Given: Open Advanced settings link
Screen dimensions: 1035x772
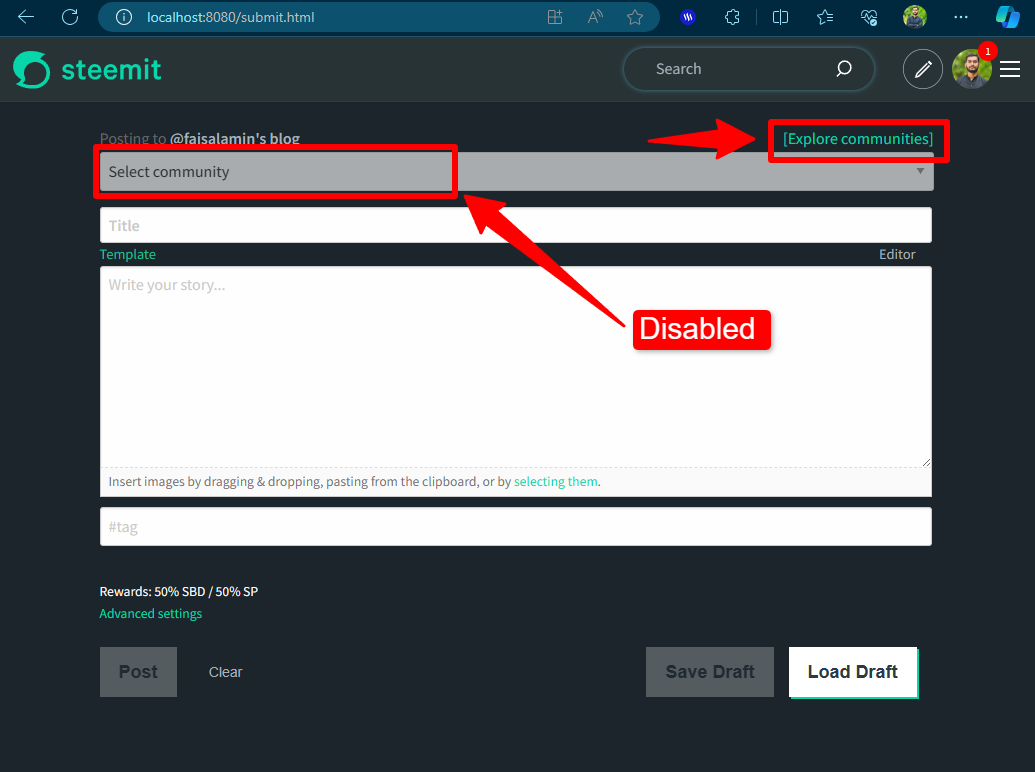Looking at the screenshot, I should coord(150,614).
